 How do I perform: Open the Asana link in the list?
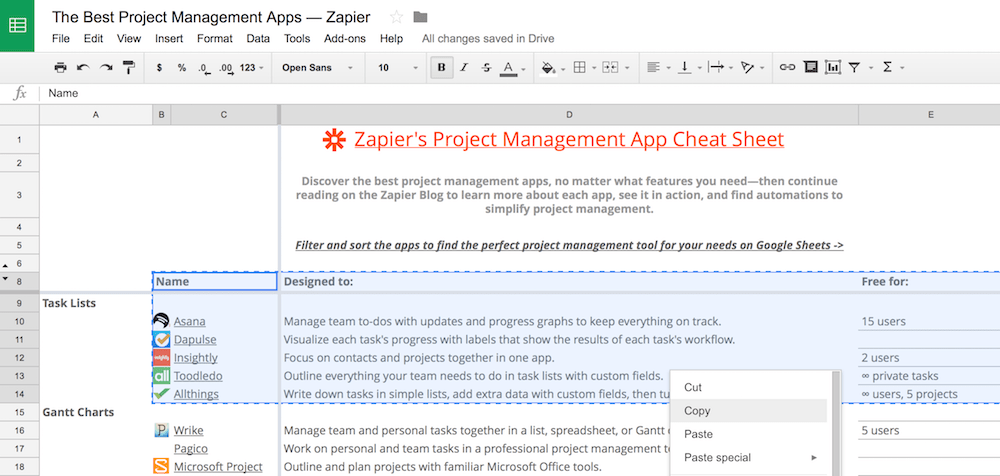pyautogui.click(x=190, y=322)
